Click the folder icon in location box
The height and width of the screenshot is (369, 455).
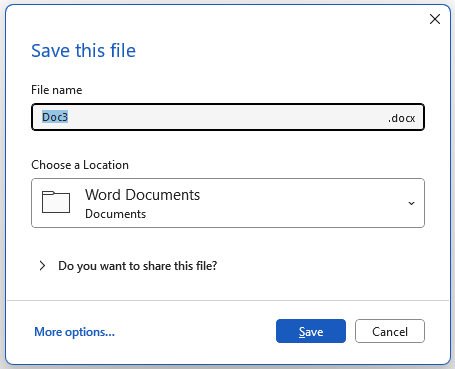pos(56,202)
